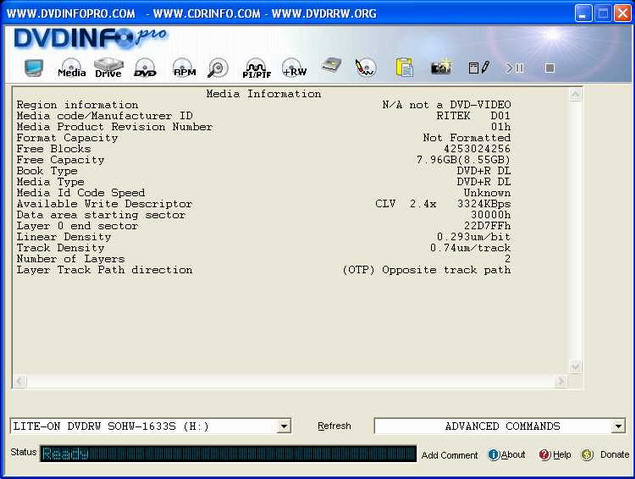
Task: Open the About button
Action: point(507,455)
